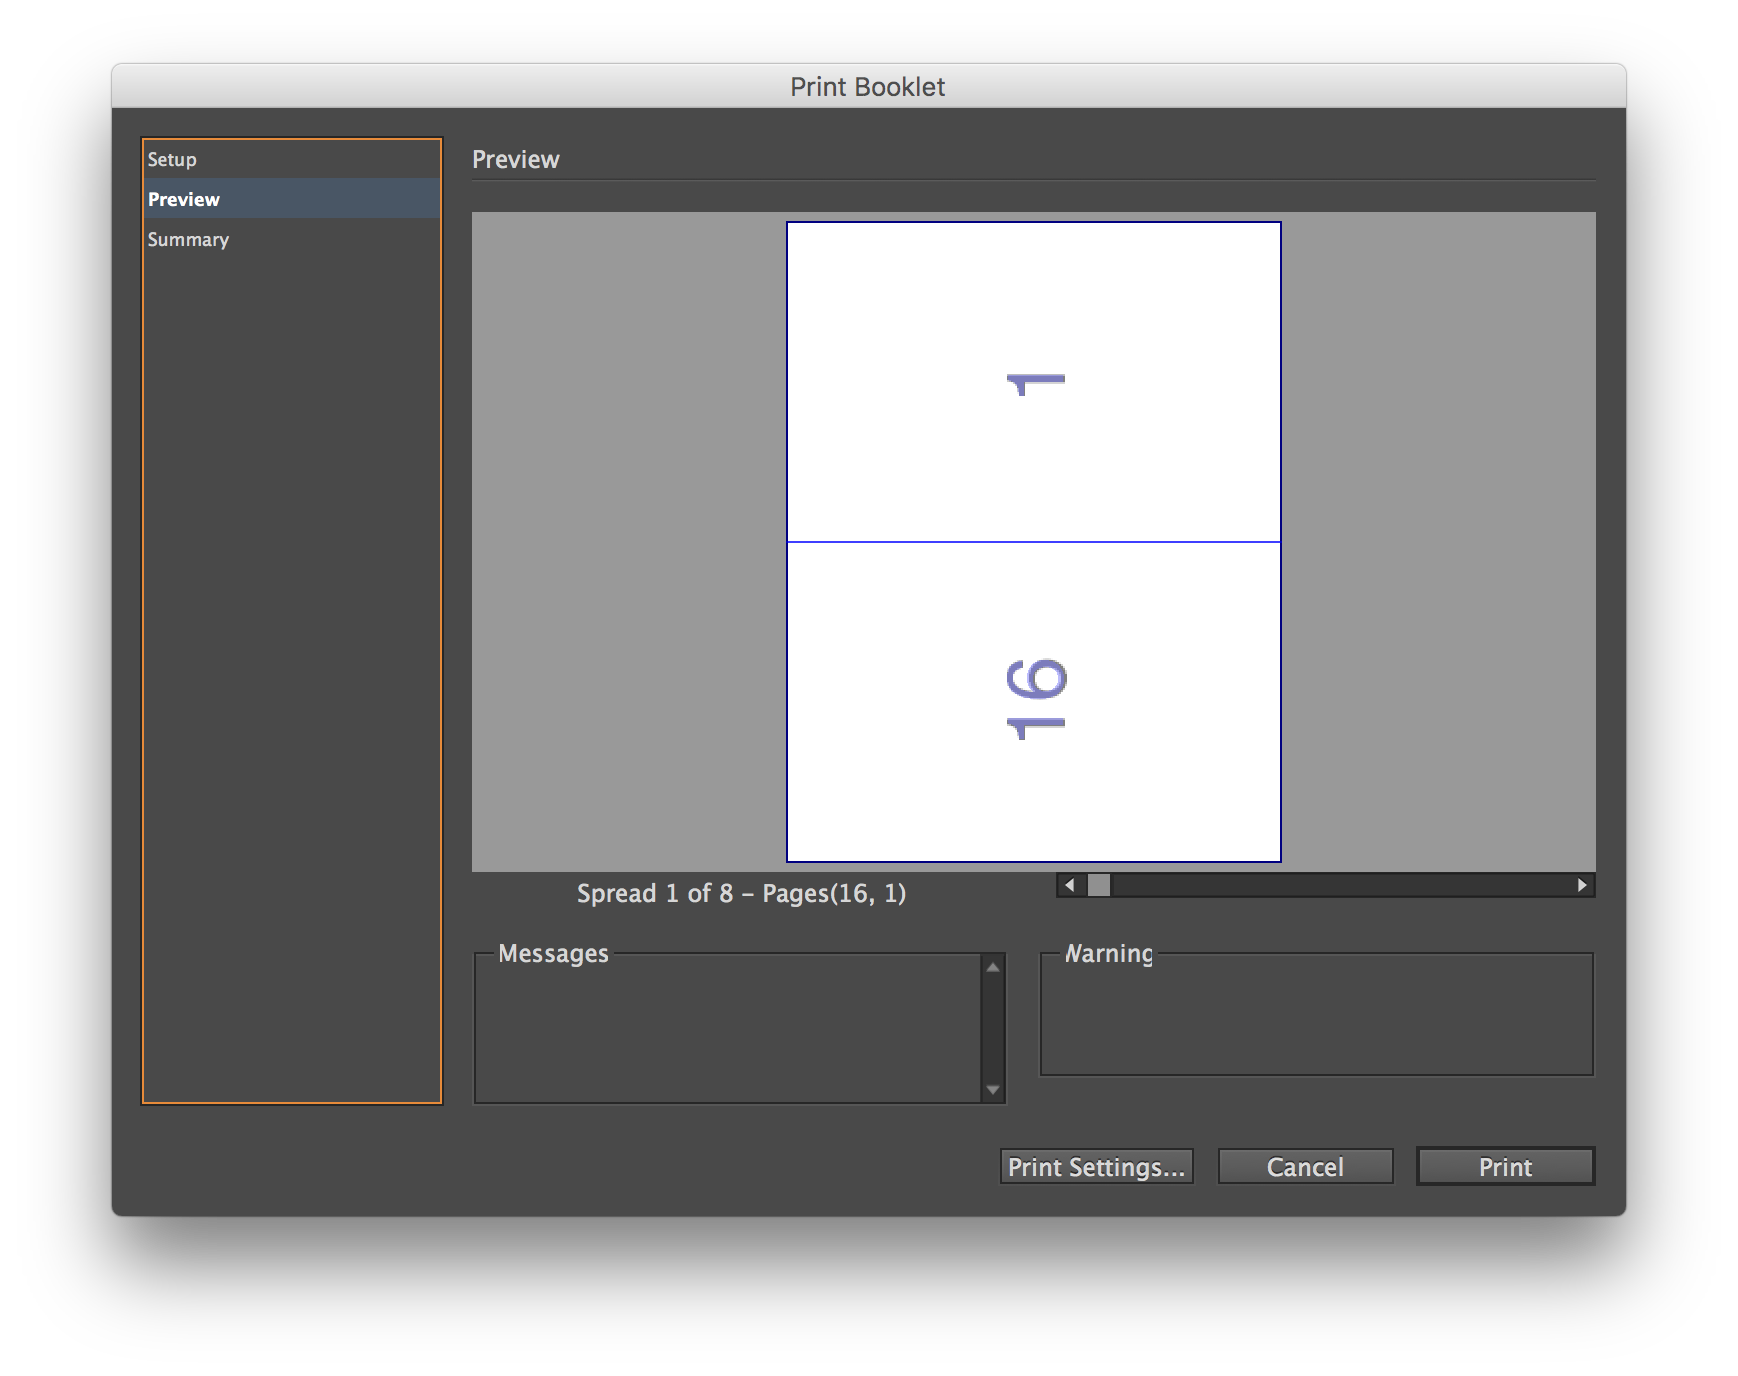Click the Preview panel heading
The width and height of the screenshot is (1738, 1376).
point(516,160)
